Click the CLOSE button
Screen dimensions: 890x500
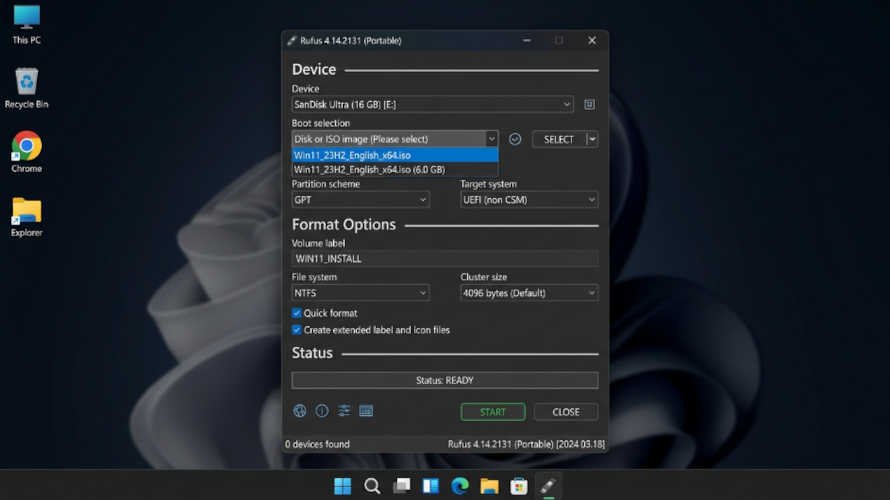click(566, 412)
